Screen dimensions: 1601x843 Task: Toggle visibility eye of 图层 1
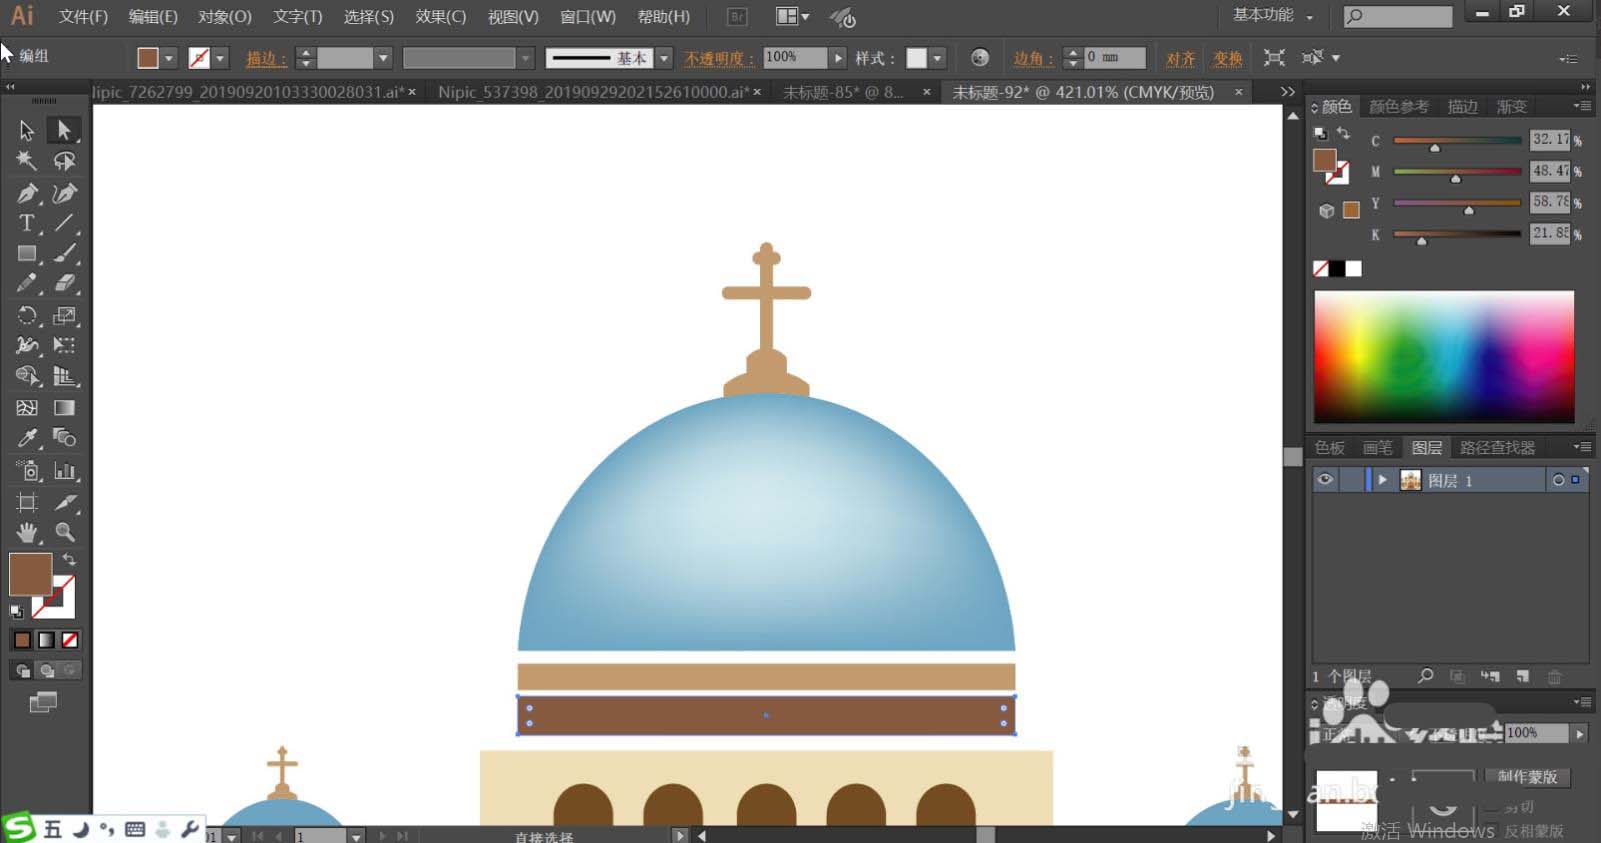tap(1325, 480)
